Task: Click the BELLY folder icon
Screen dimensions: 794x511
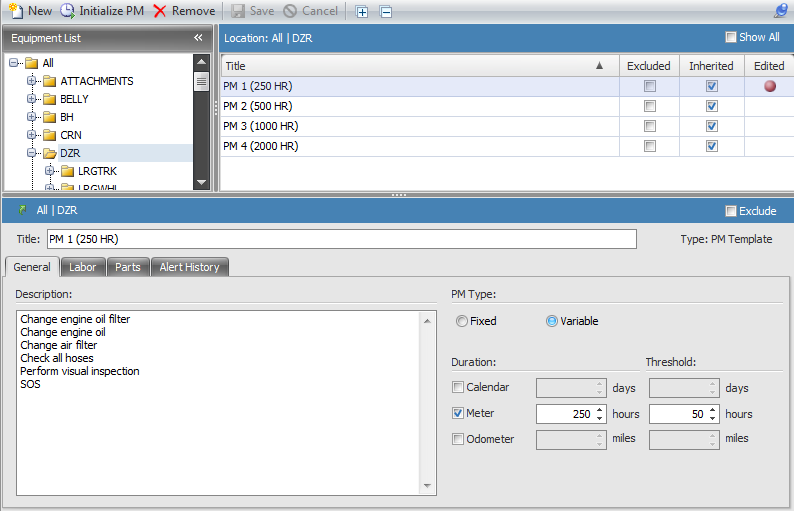Action: click(50, 99)
